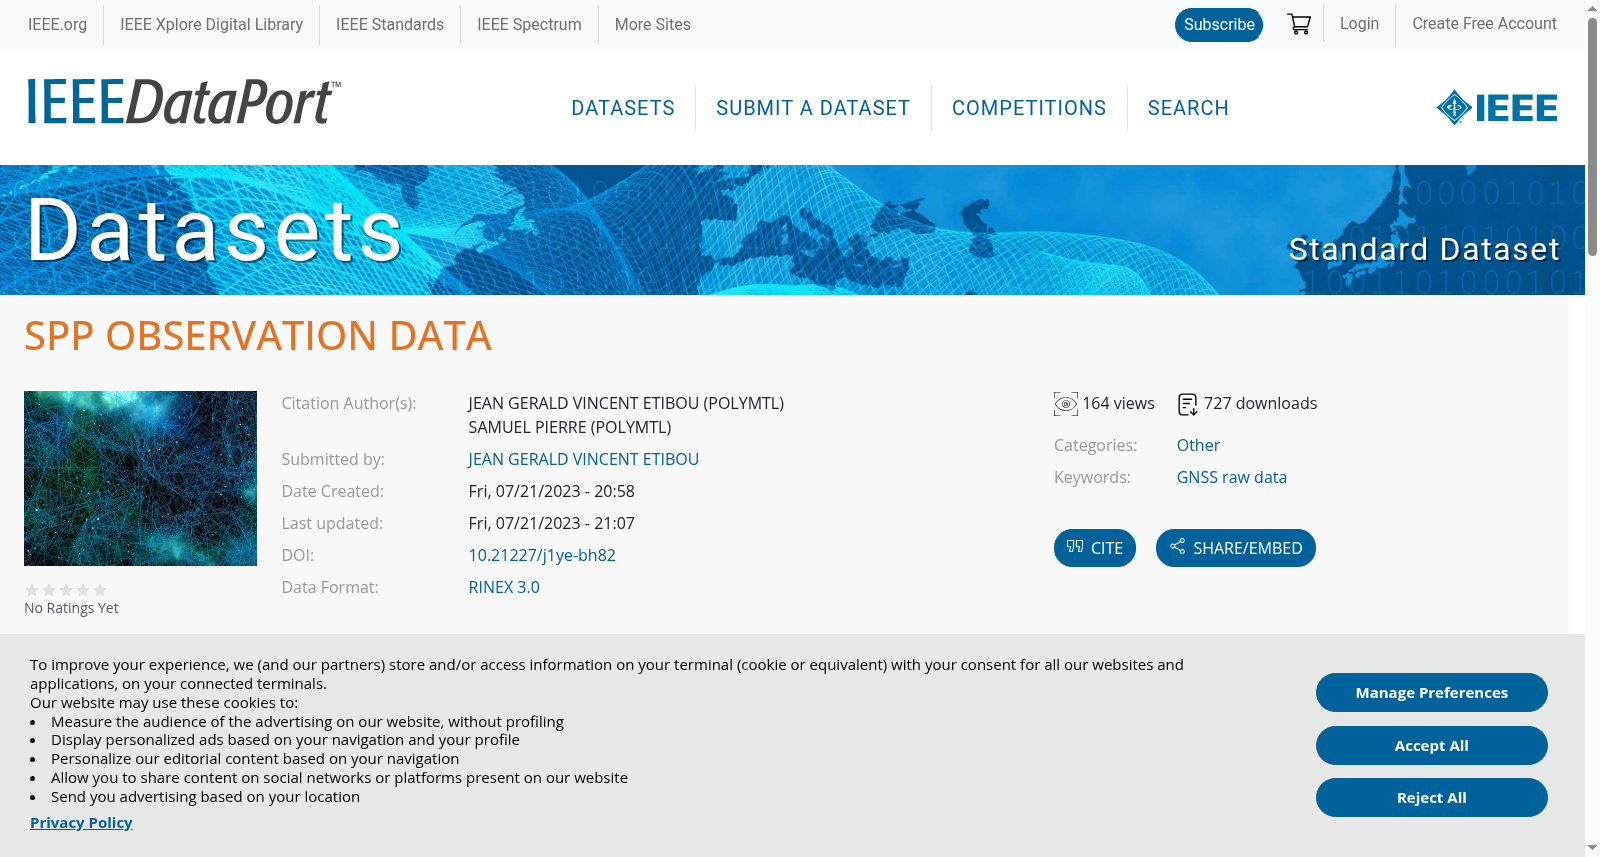
Task: Click the views eye icon
Action: [x=1066, y=404]
